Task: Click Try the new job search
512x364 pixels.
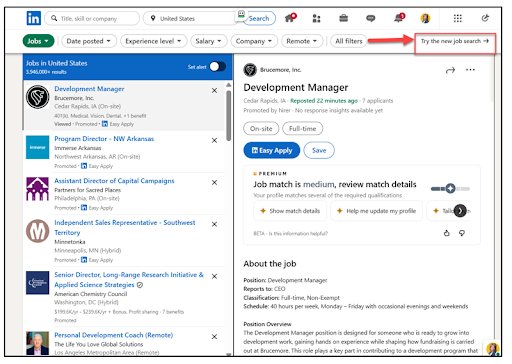Action: pyautogui.click(x=455, y=41)
